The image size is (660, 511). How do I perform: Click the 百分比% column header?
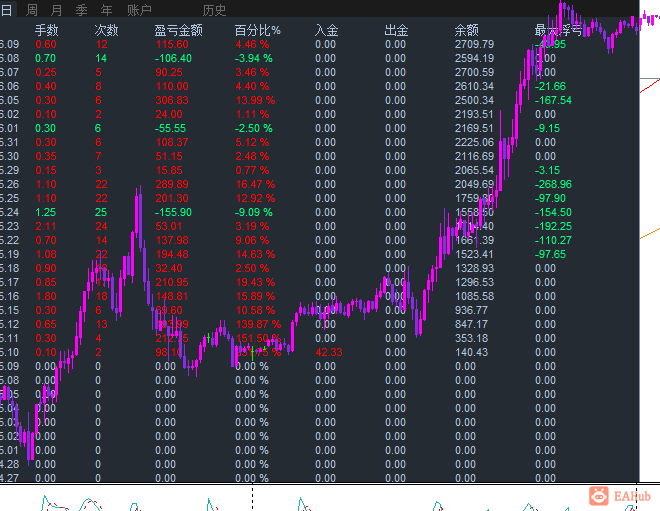pos(258,30)
